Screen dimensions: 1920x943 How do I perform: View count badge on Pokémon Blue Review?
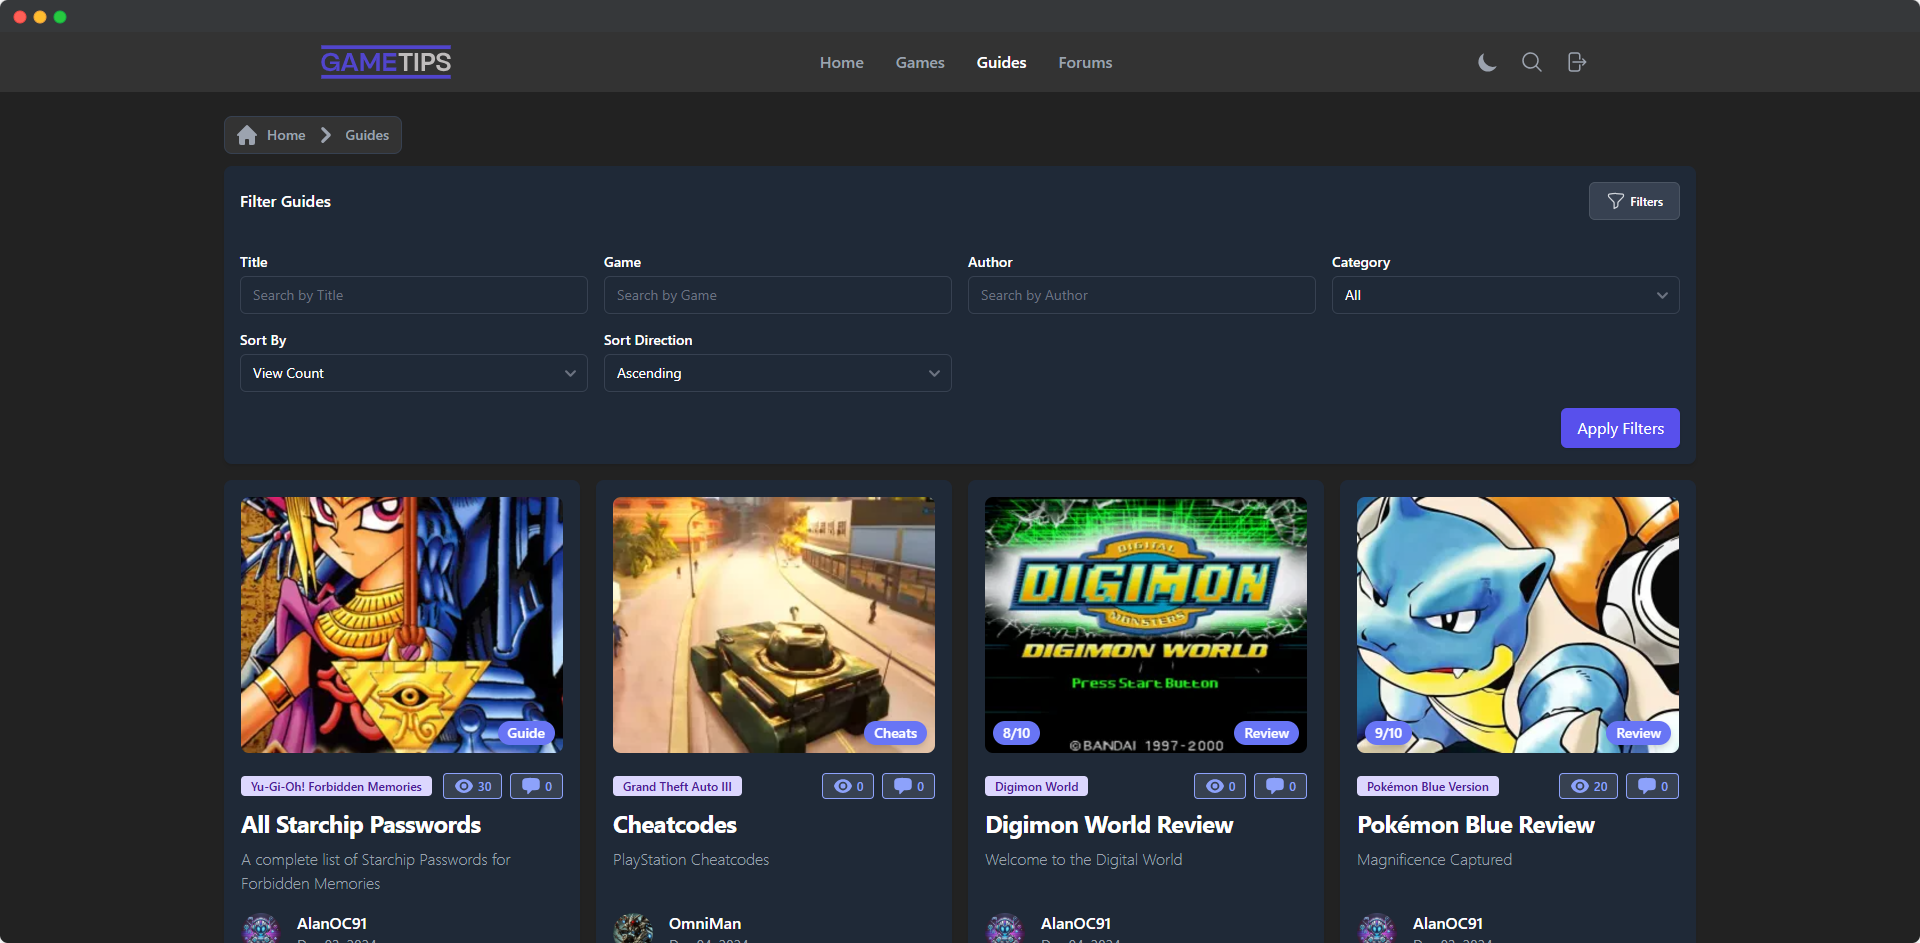[x=1589, y=786]
